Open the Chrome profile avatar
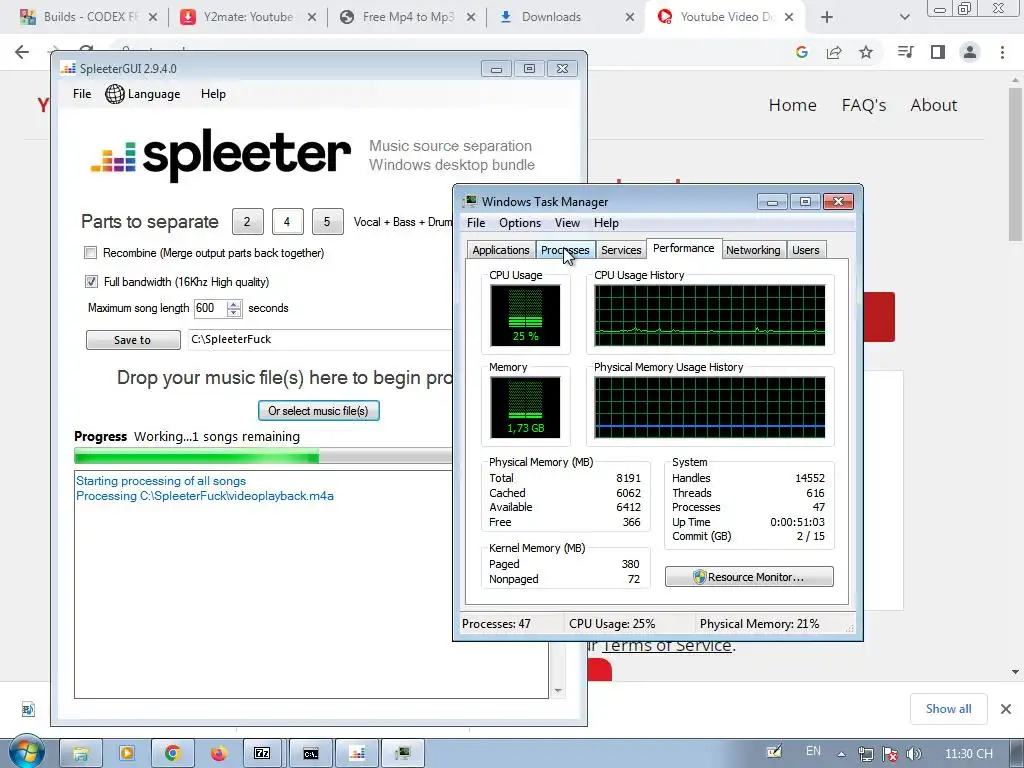1024x768 pixels. point(970,52)
